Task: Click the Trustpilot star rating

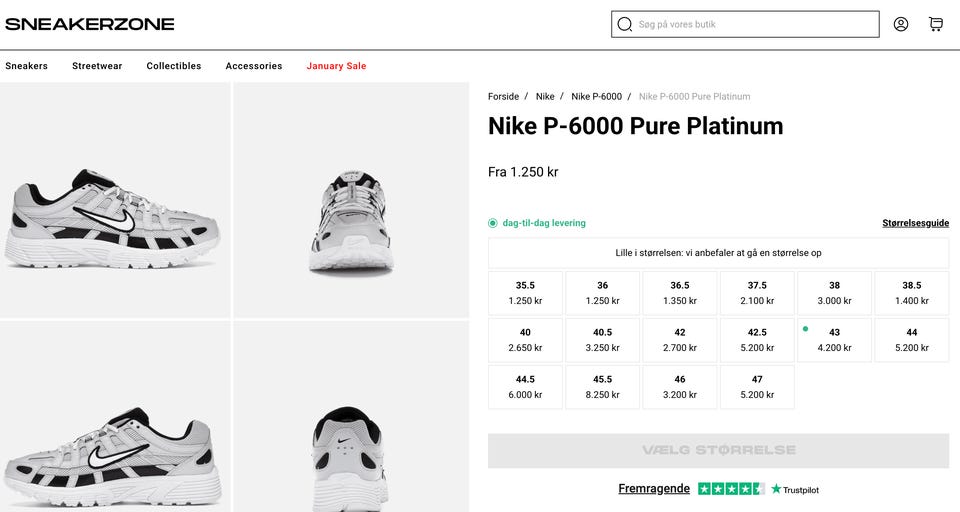Action: 731,489
